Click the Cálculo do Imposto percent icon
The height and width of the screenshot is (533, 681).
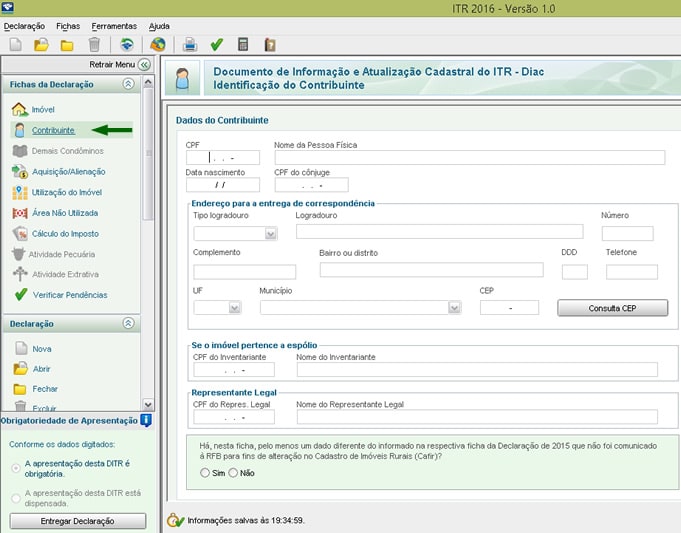pos(20,234)
